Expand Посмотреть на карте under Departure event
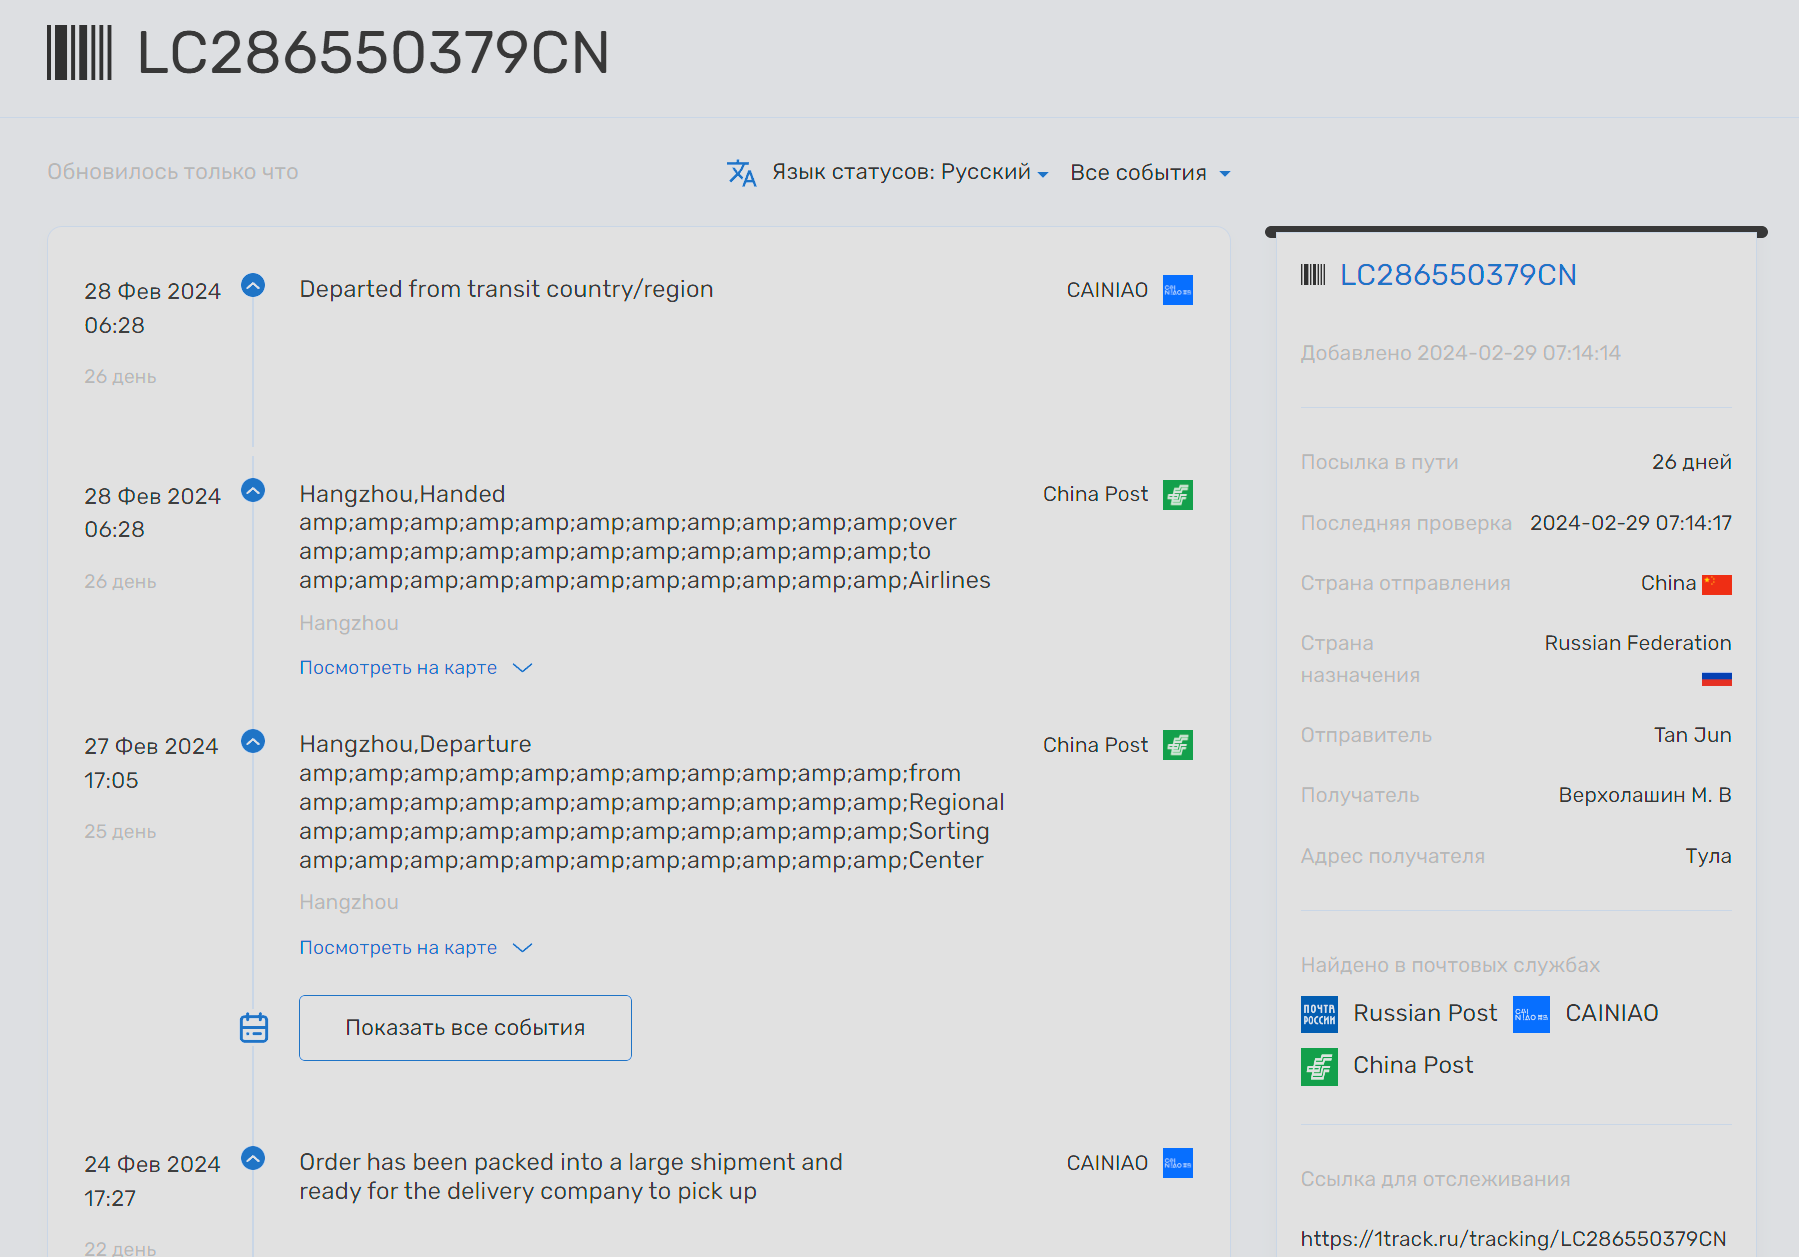Image resolution: width=1799 pixels, height=1257 pixels. [x=415, y=948]
